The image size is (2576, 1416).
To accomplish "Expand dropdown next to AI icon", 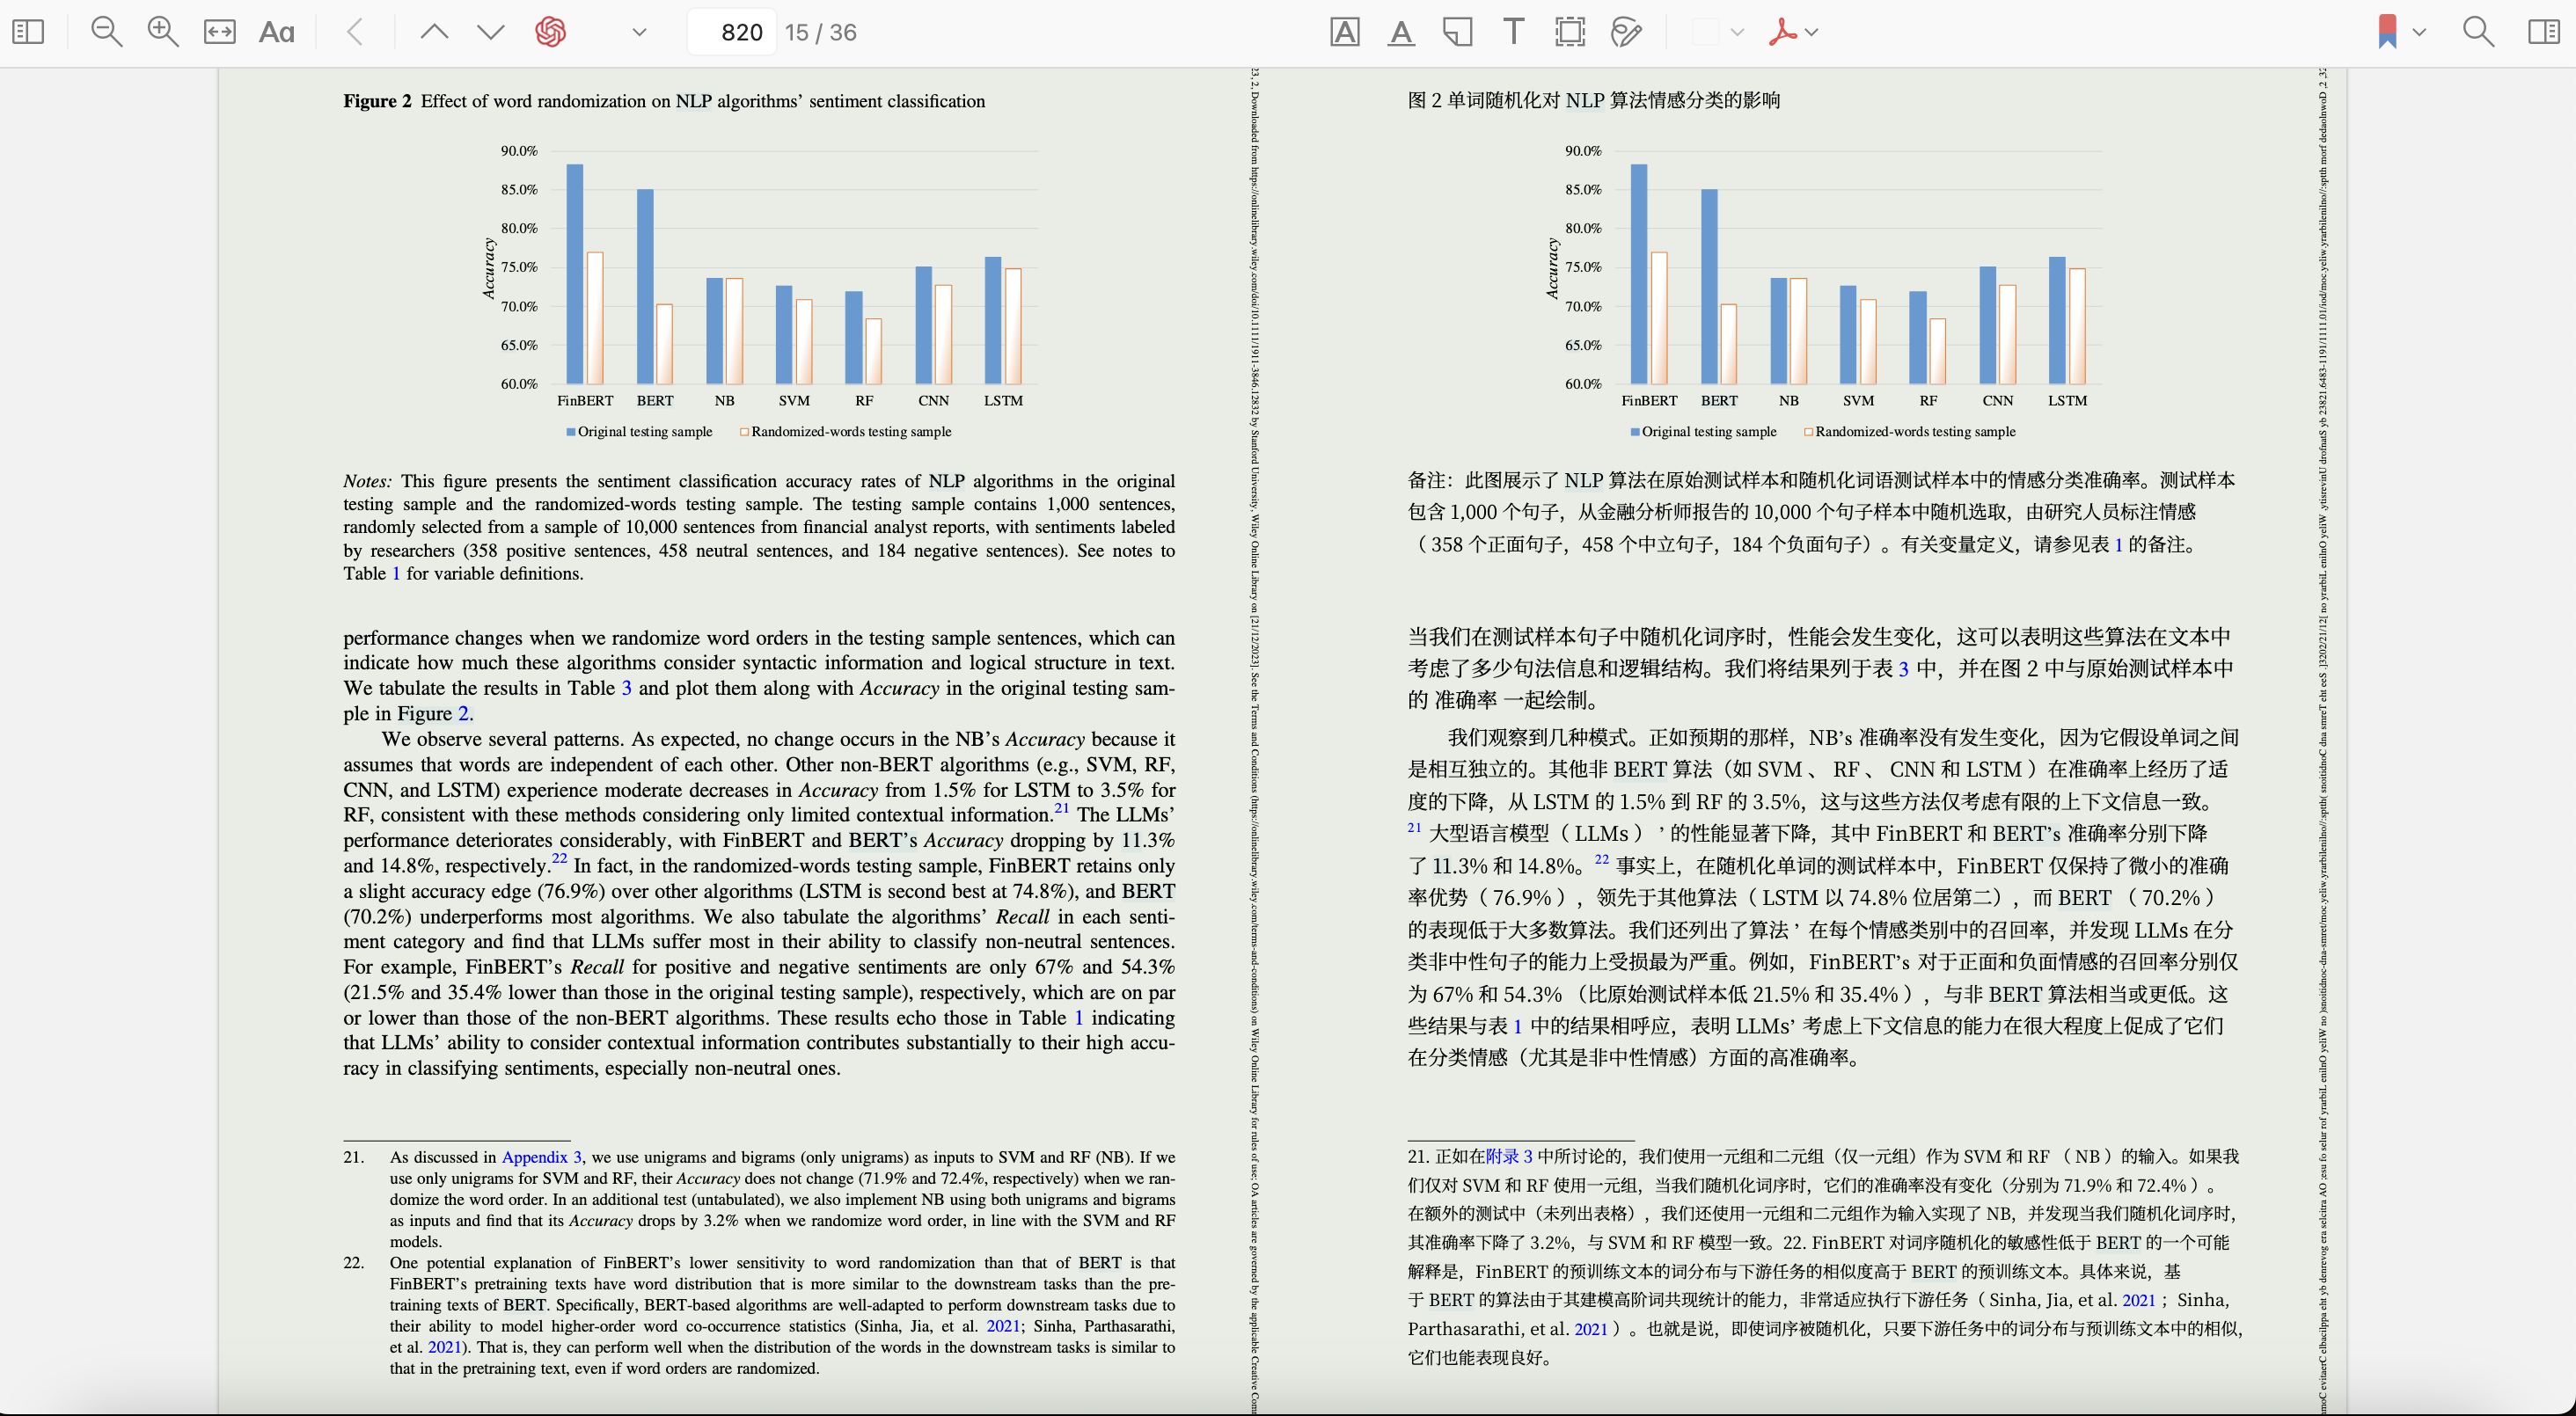I will coord(639,32).
